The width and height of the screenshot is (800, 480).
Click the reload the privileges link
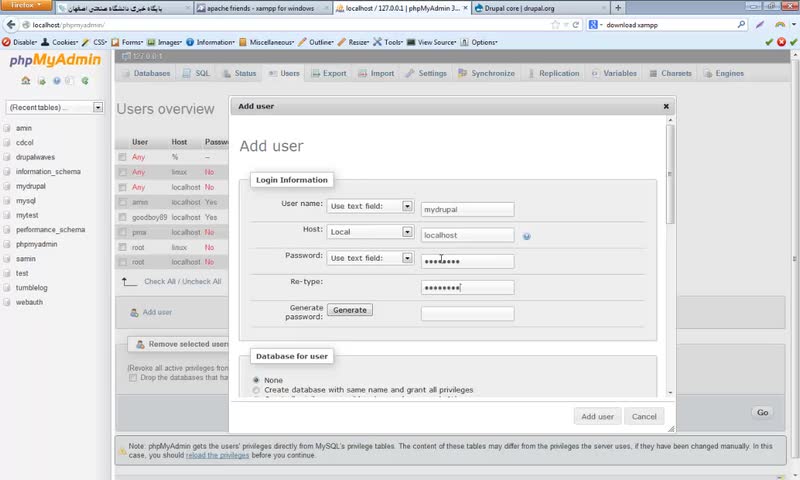217,456
